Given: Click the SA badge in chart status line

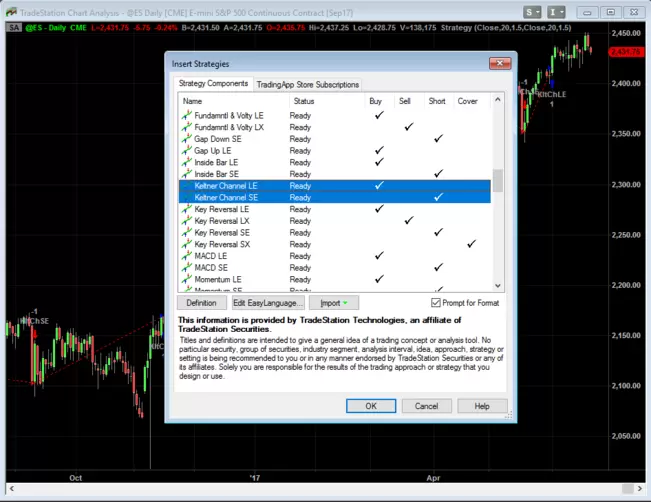Looking at the screenshot, I should coord(14,28).
